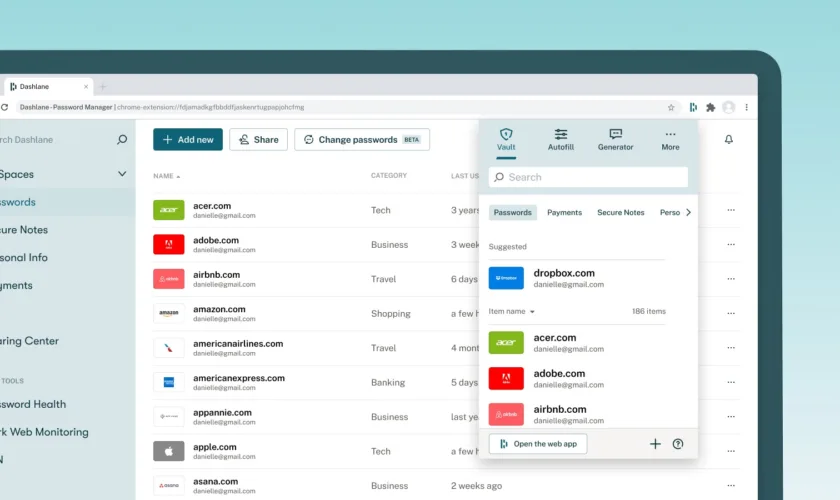The height and width of the screenshot is (500, 840).
Task: Open amazon.com entry in the main list
Action: pyautogui.click(x=219, y=309)
